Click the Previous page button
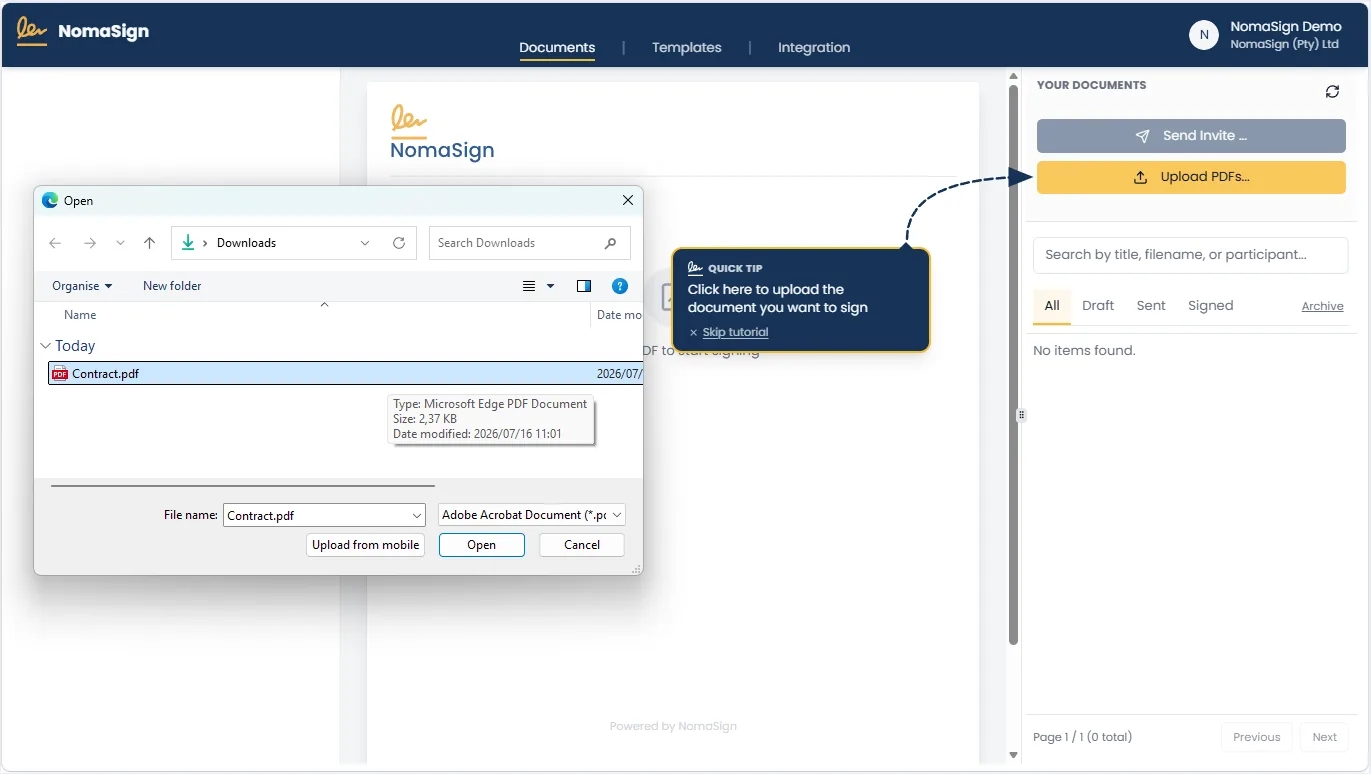 point(1257,737)
